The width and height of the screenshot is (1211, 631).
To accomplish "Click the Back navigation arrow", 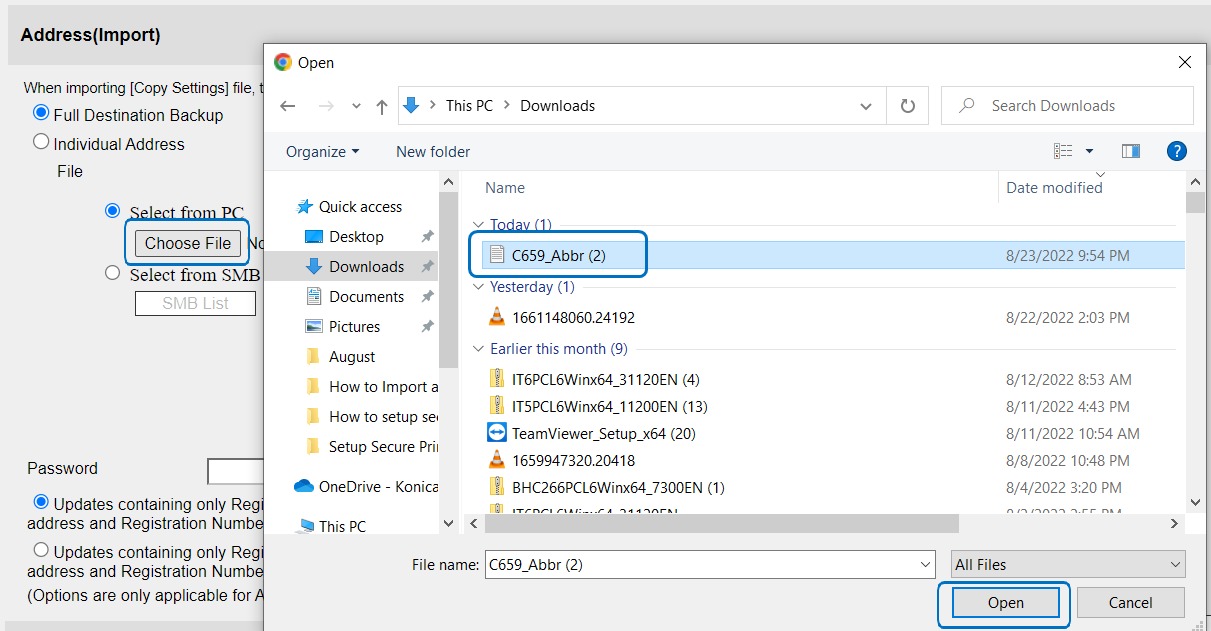I will pyautogui.click(x=288, y=106).
